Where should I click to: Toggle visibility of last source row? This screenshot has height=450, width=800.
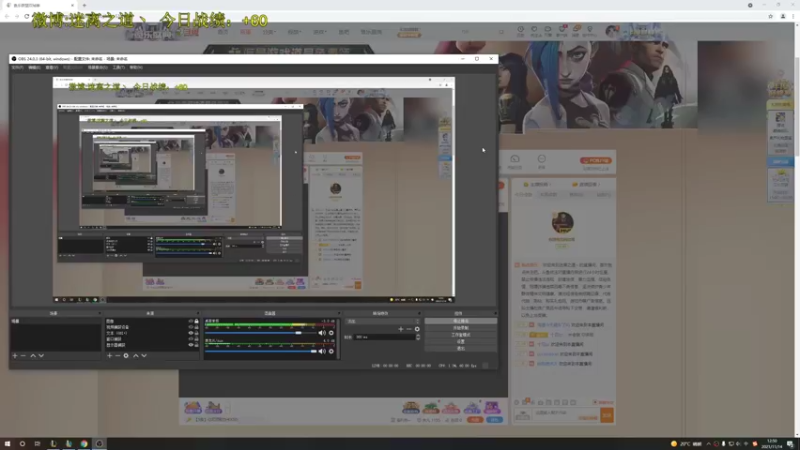pos(191,345)
